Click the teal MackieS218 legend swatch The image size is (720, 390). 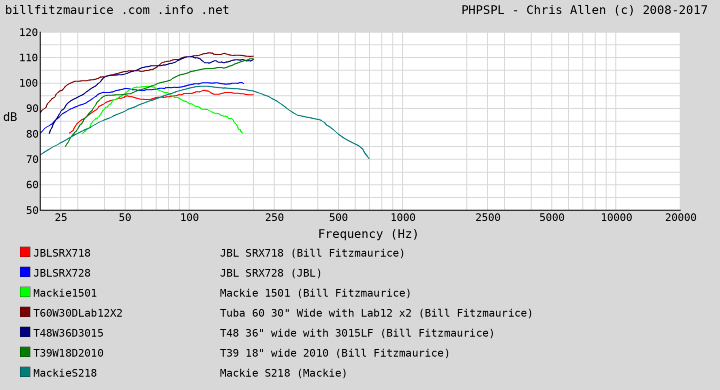click(x=25, y=372)
